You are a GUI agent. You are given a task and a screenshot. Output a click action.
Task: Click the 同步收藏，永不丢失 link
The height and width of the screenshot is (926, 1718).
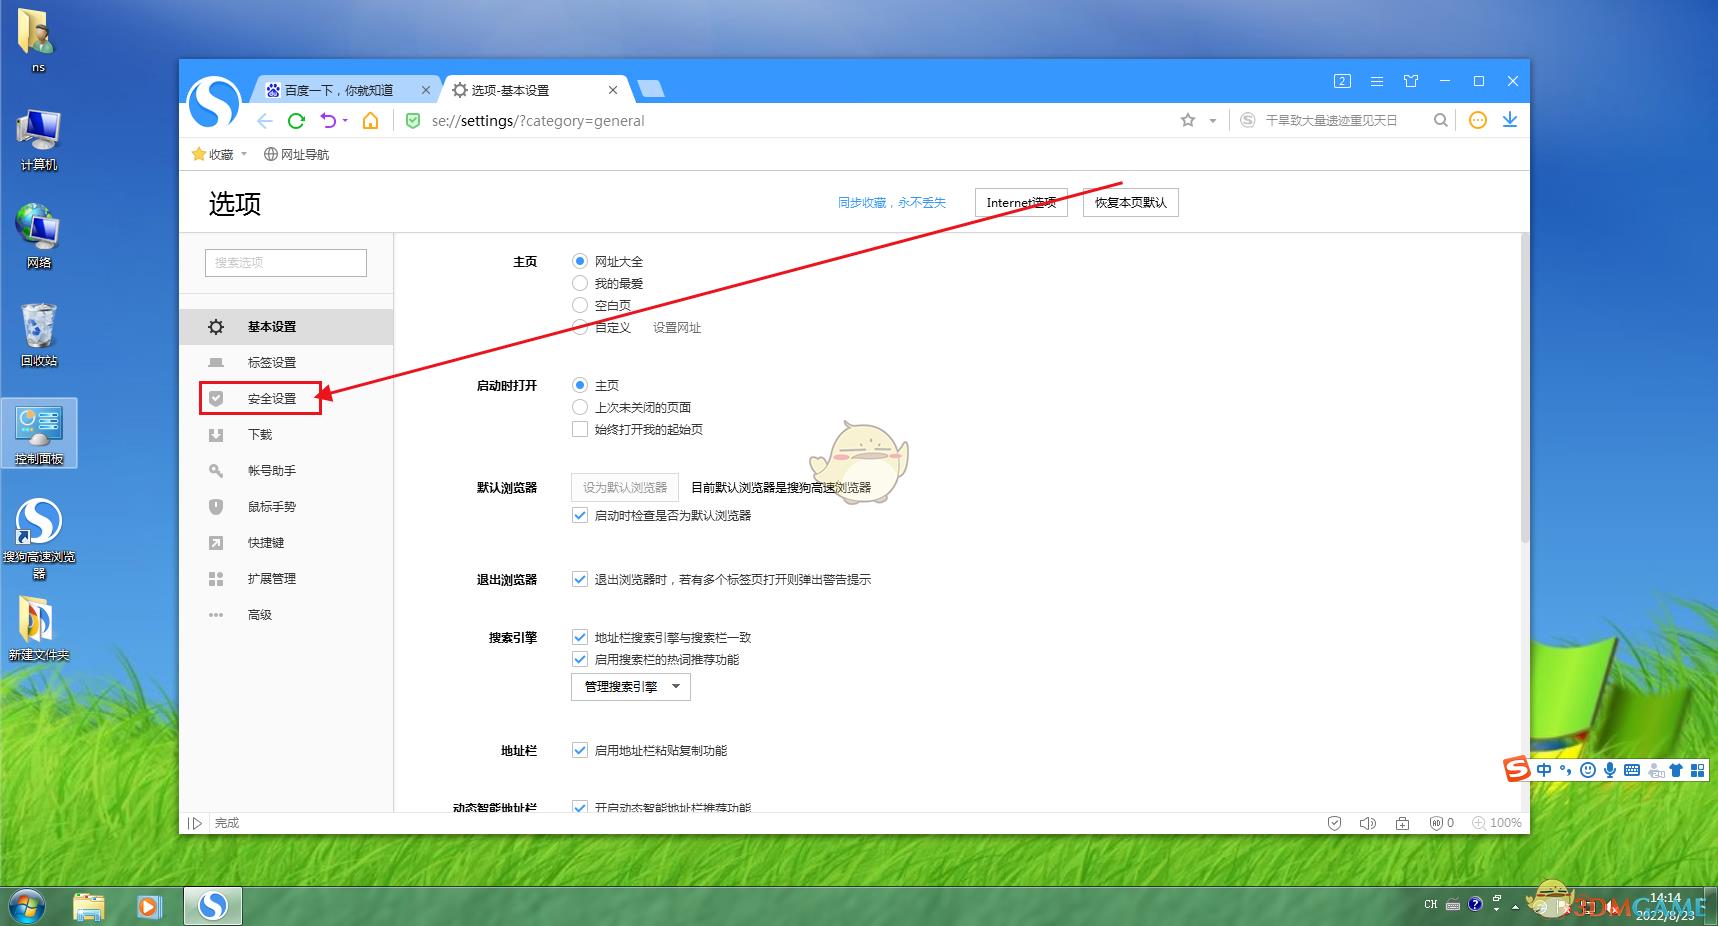pos(891,202)
